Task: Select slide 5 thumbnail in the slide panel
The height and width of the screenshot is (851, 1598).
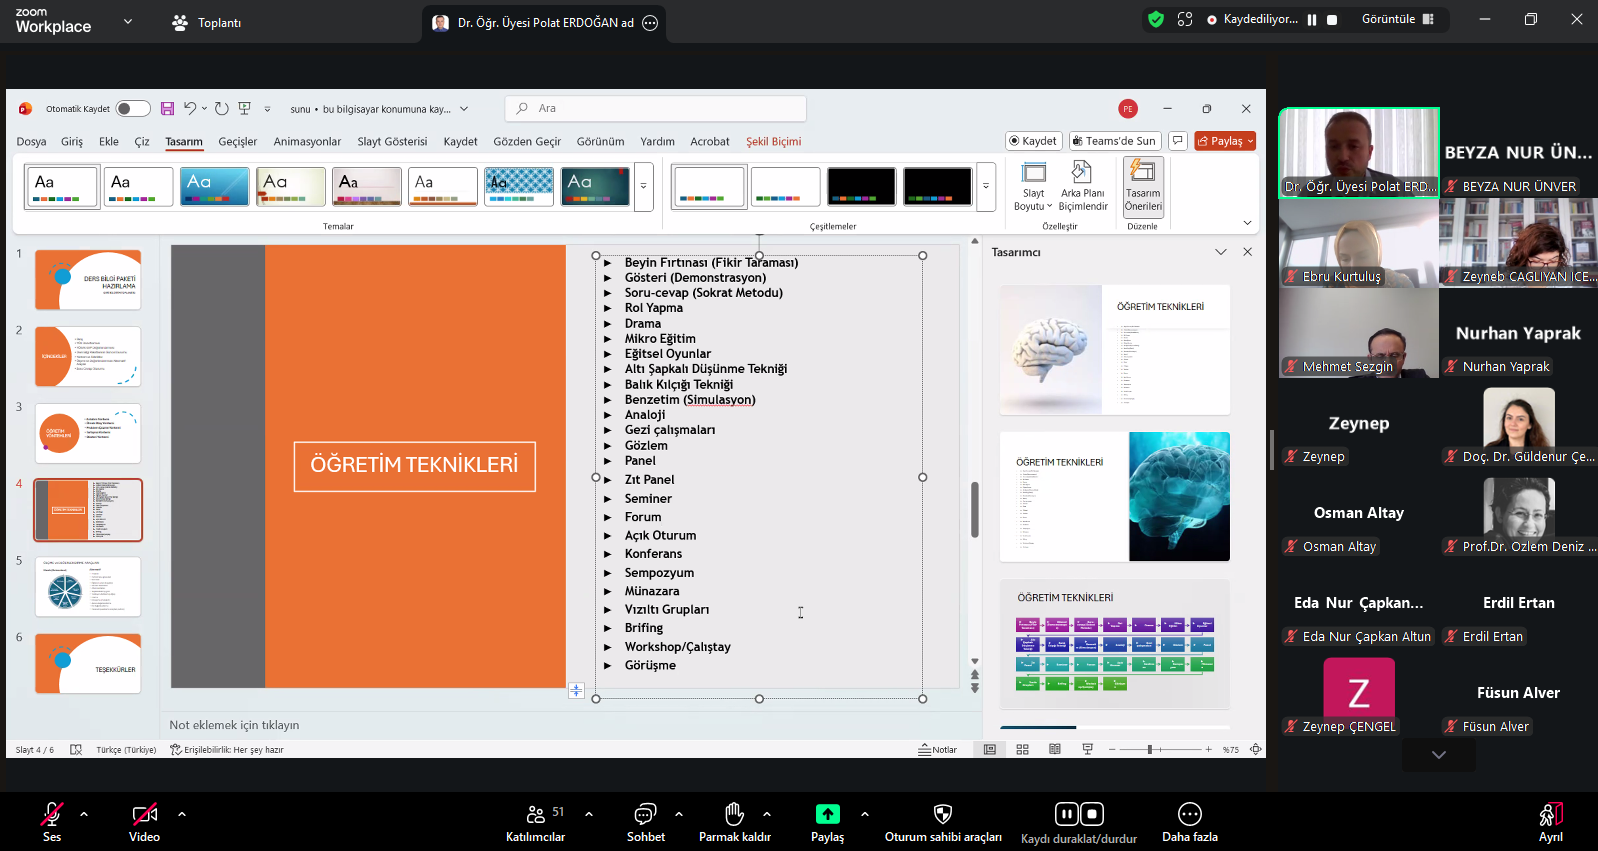Action: 88,587
